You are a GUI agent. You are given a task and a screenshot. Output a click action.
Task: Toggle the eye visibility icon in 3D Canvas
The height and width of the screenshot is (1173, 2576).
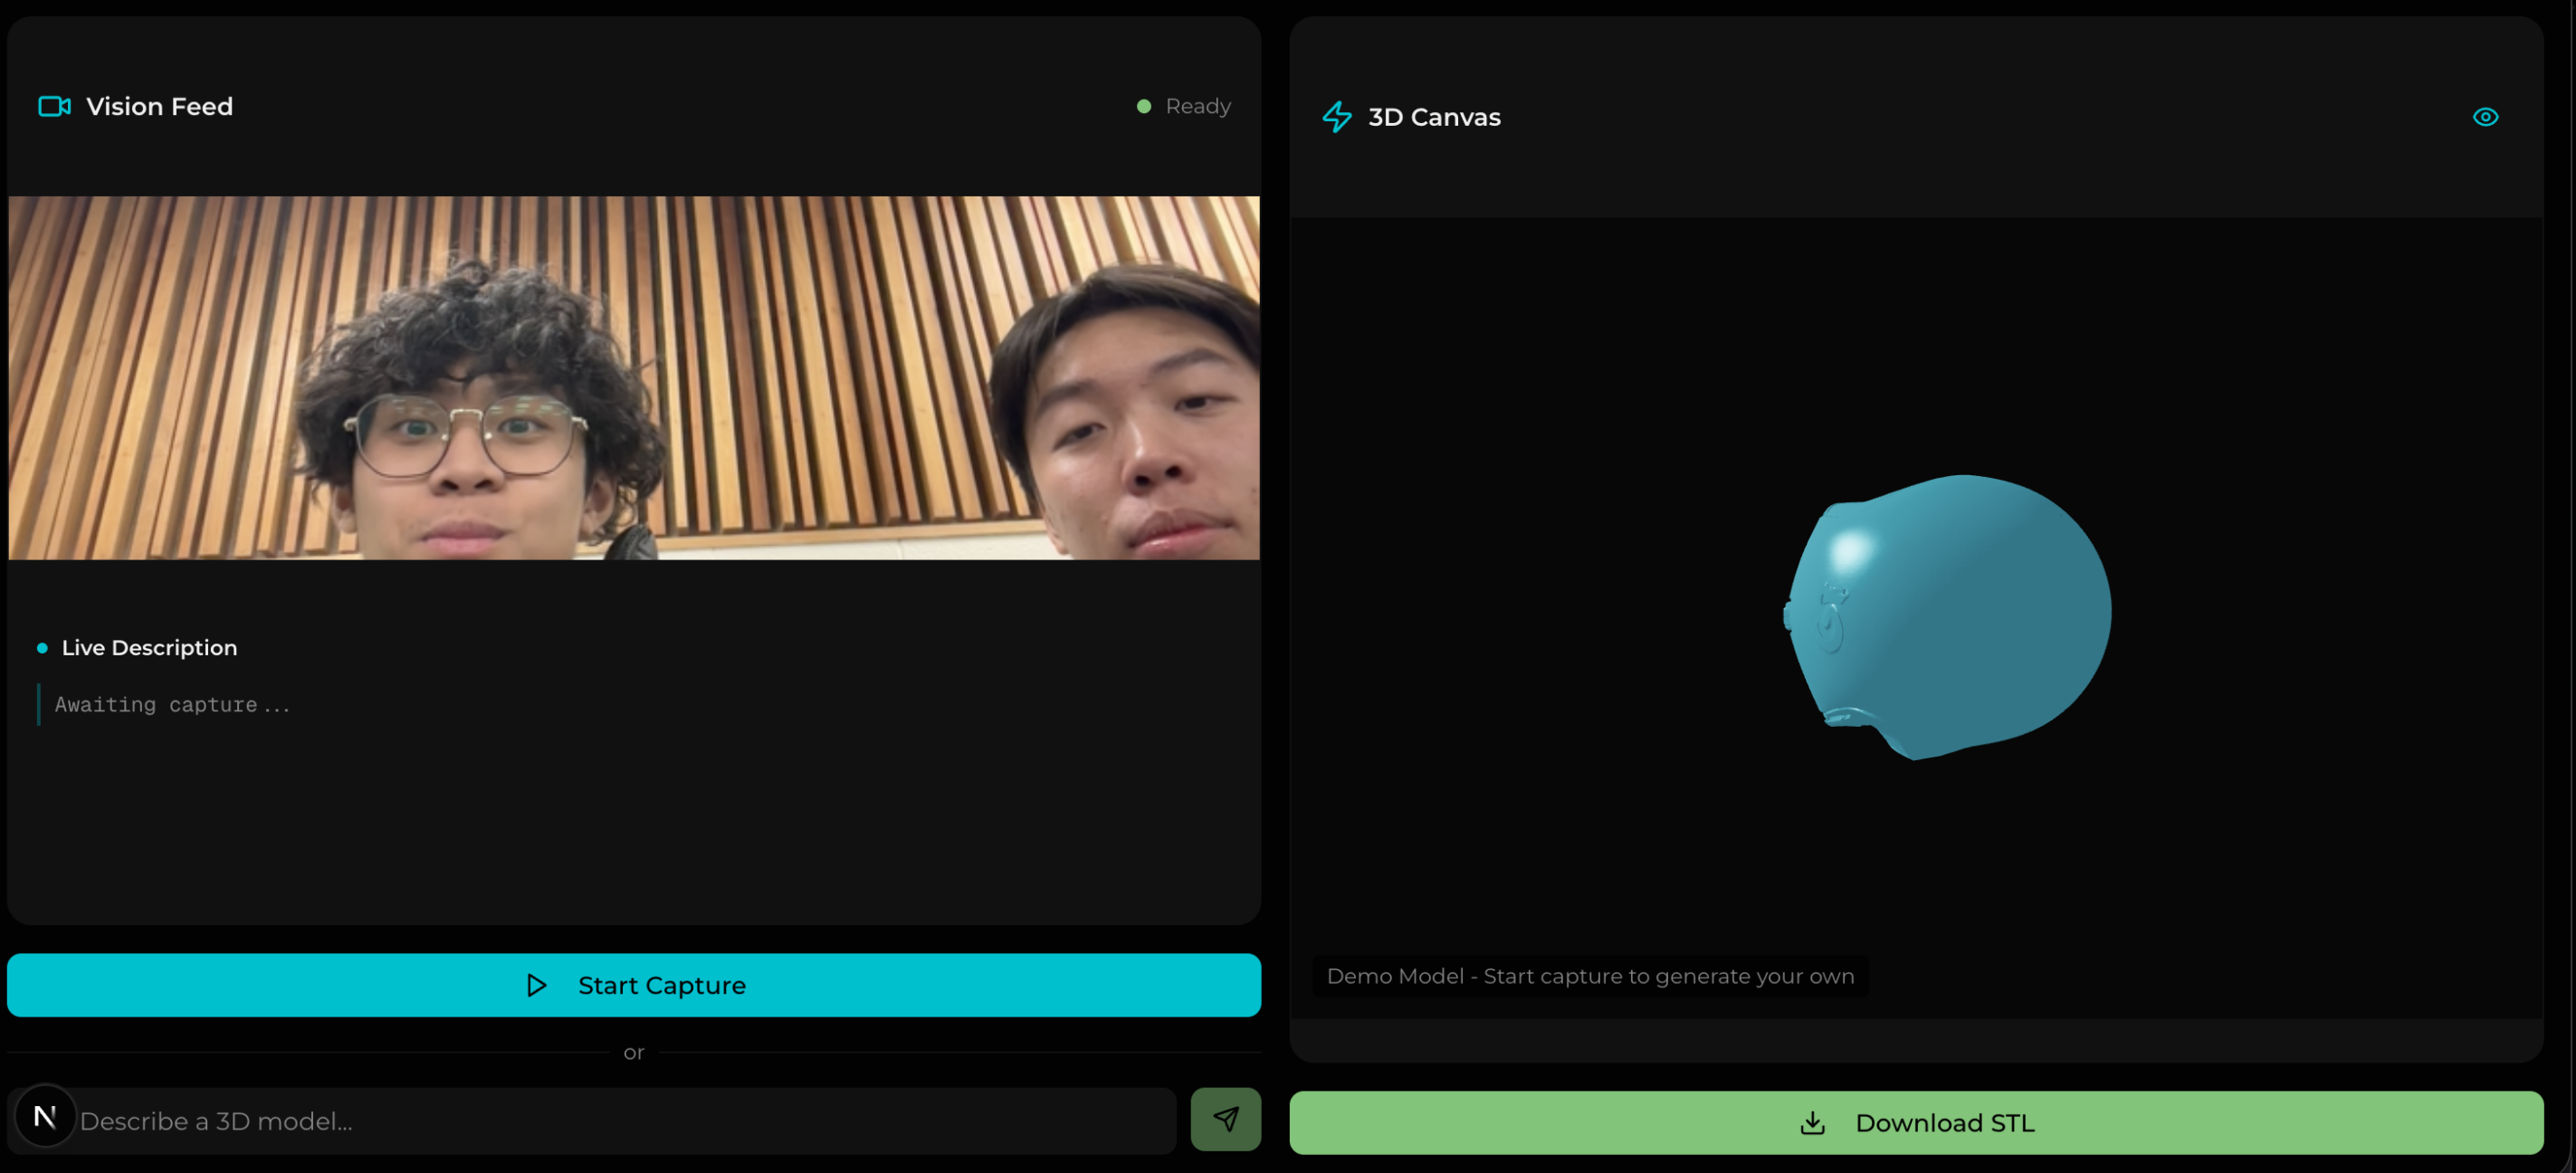(2485, 117)
